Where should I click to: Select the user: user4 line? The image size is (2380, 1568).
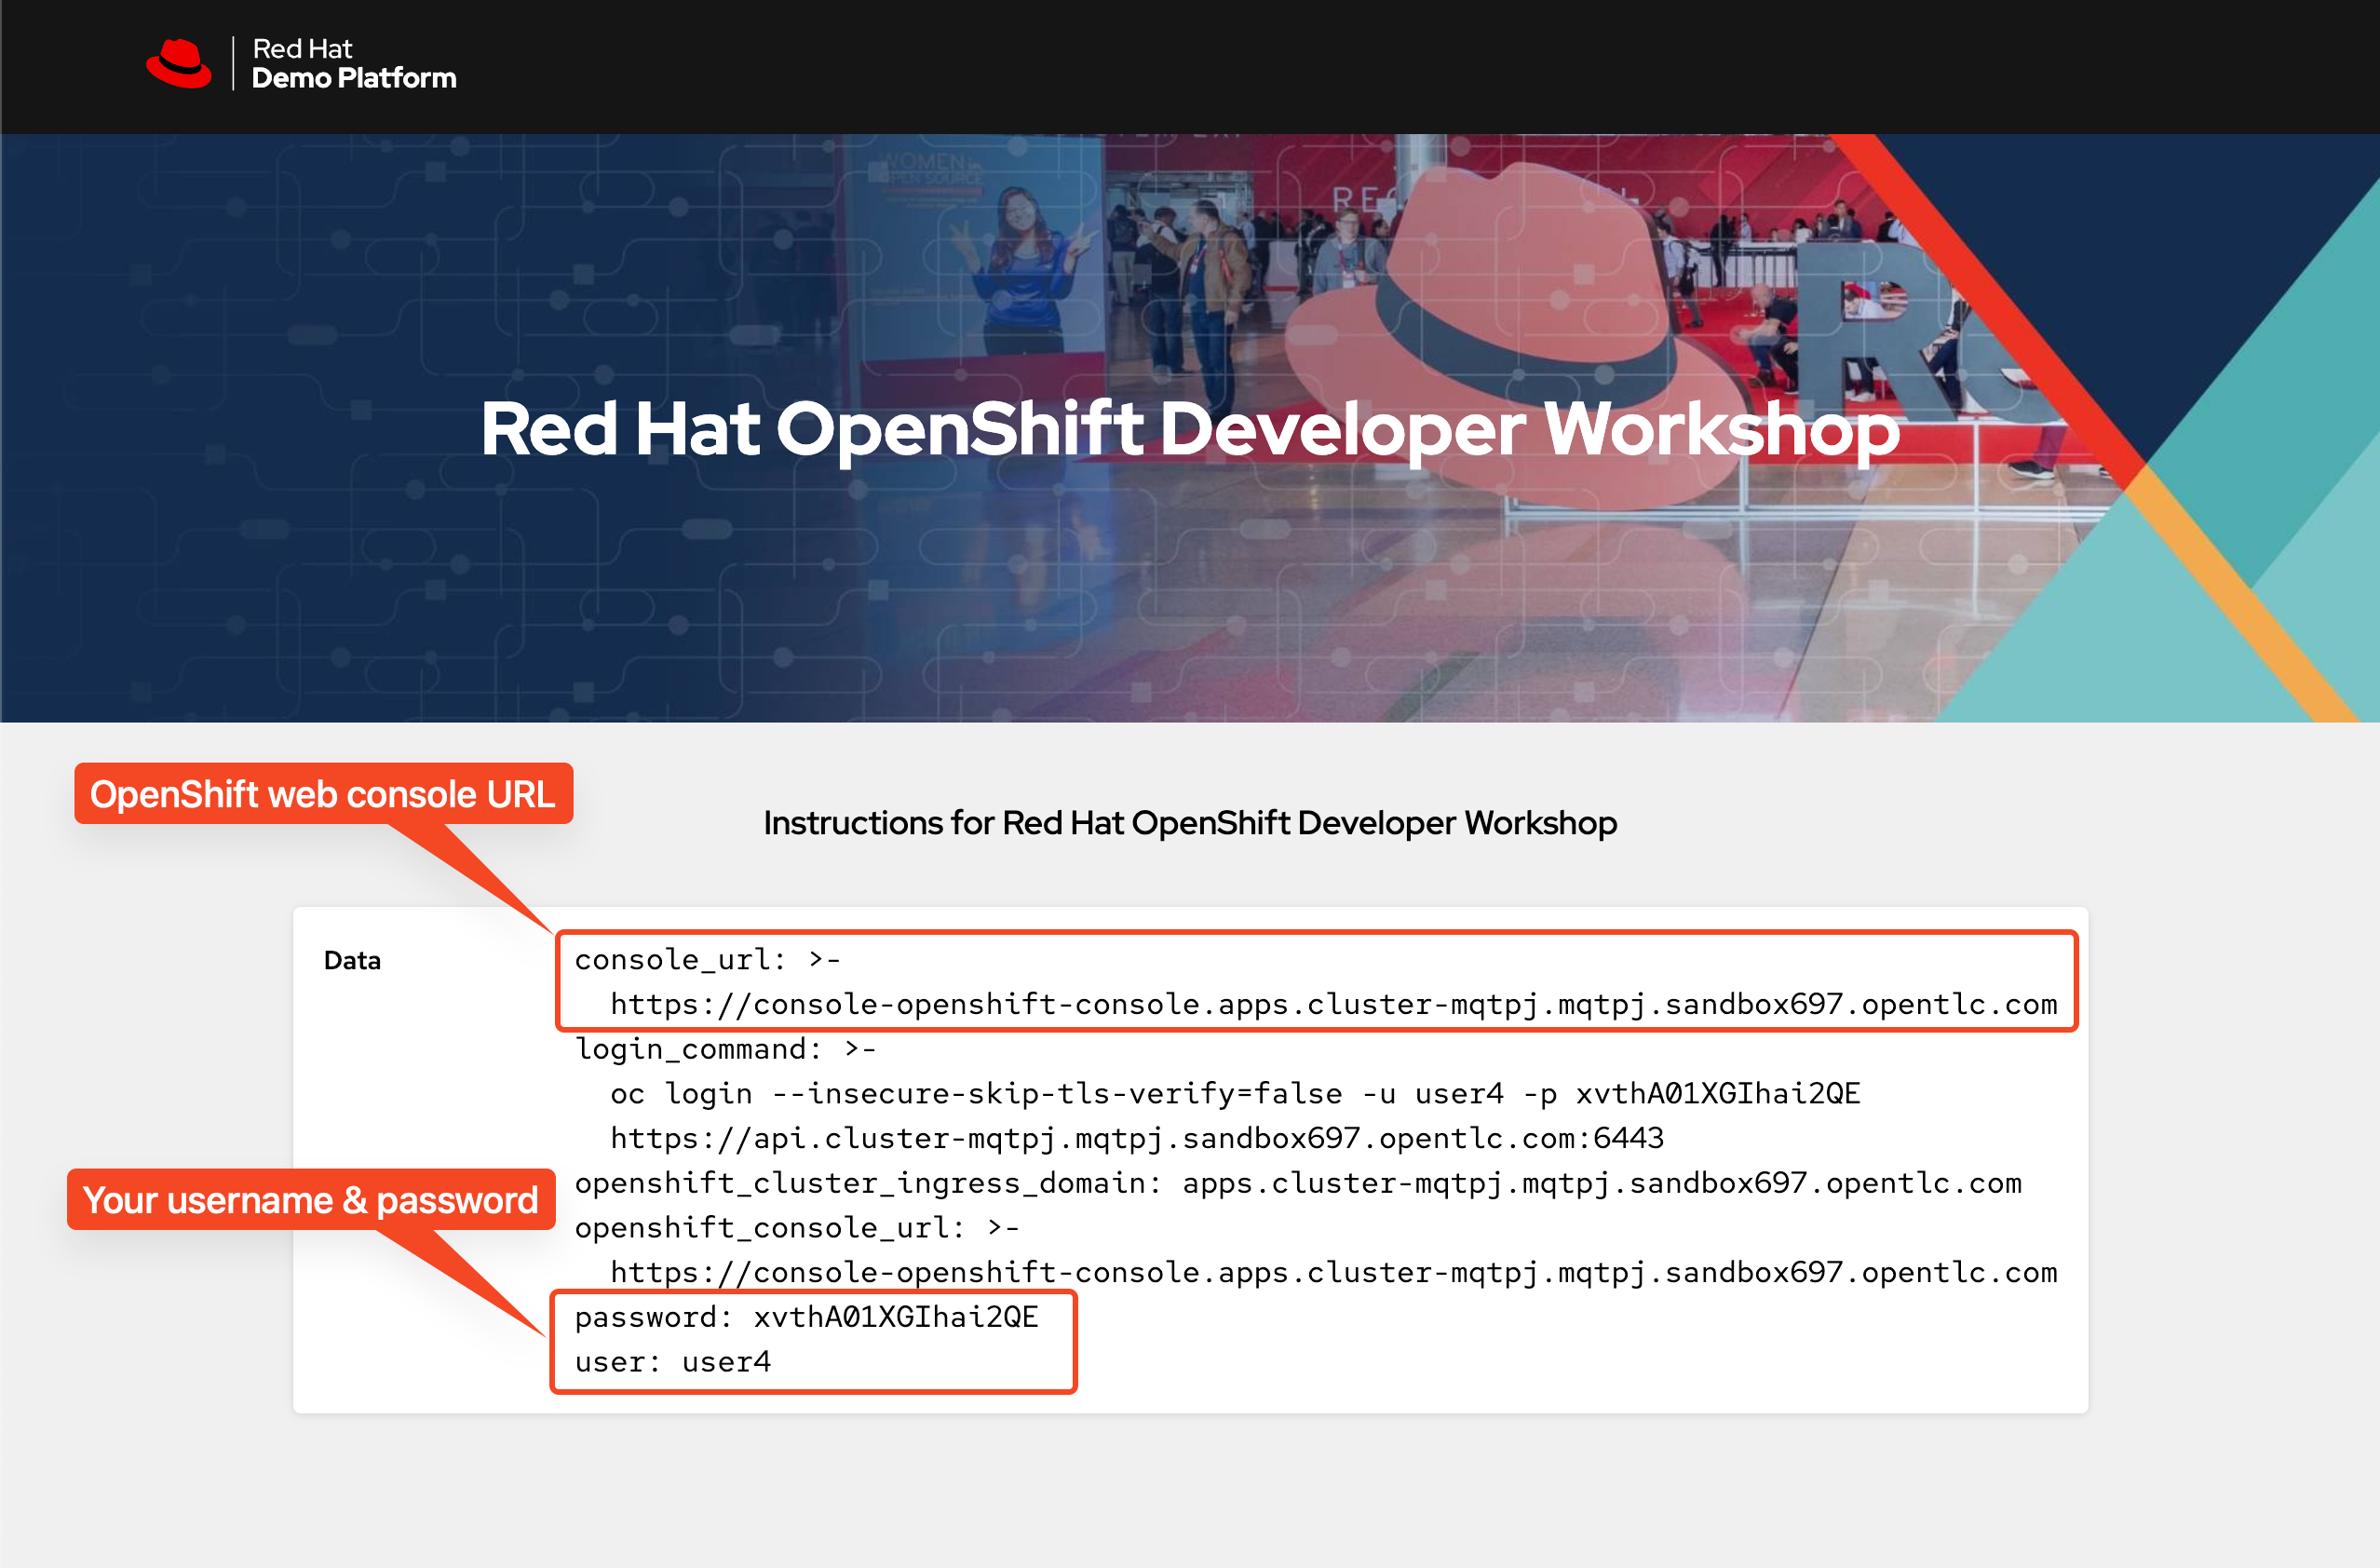(x=672, y=1362)
